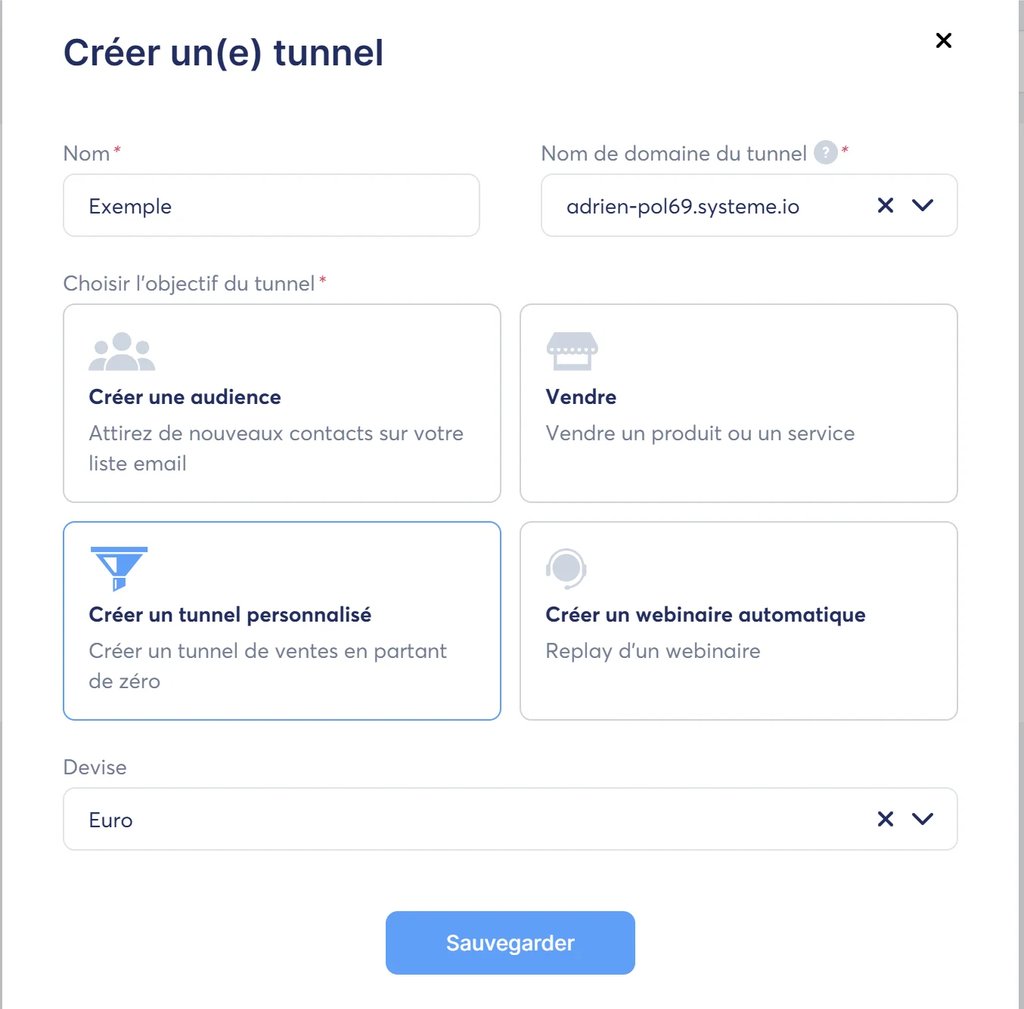Clear the Euro currency with the X icon
The height and width of the screenshot is (1009, 1024).
(x=884, y=819)
